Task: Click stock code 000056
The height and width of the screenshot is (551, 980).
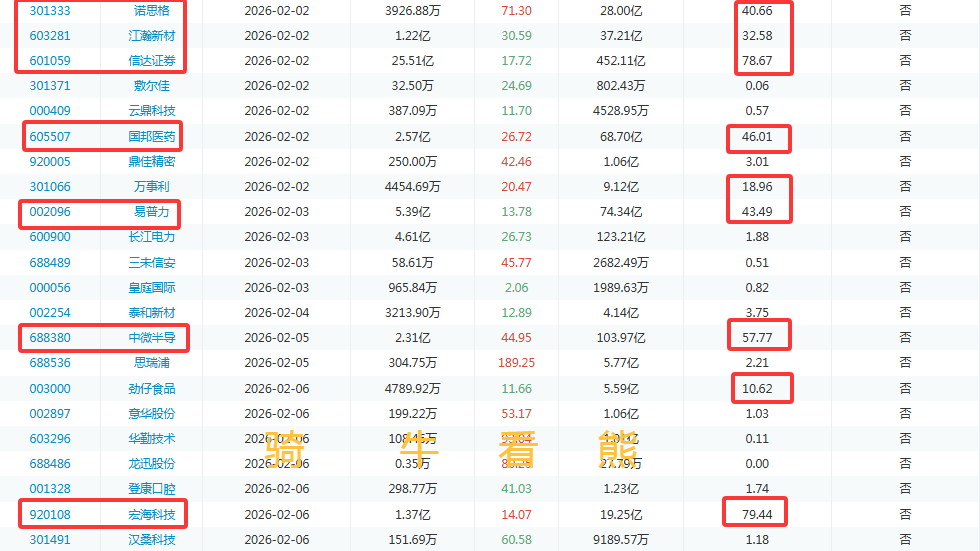Action: point(50,288)
